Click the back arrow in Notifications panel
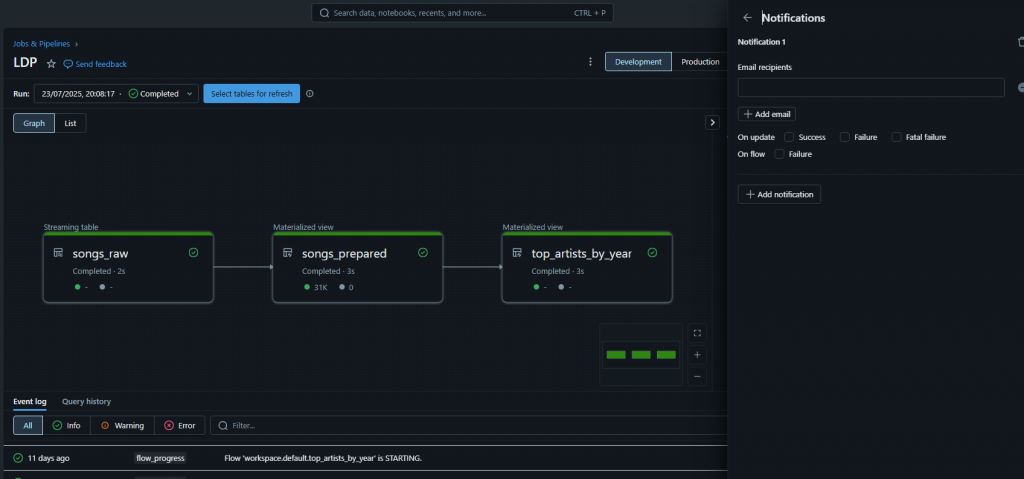 (x=747, y=18)
